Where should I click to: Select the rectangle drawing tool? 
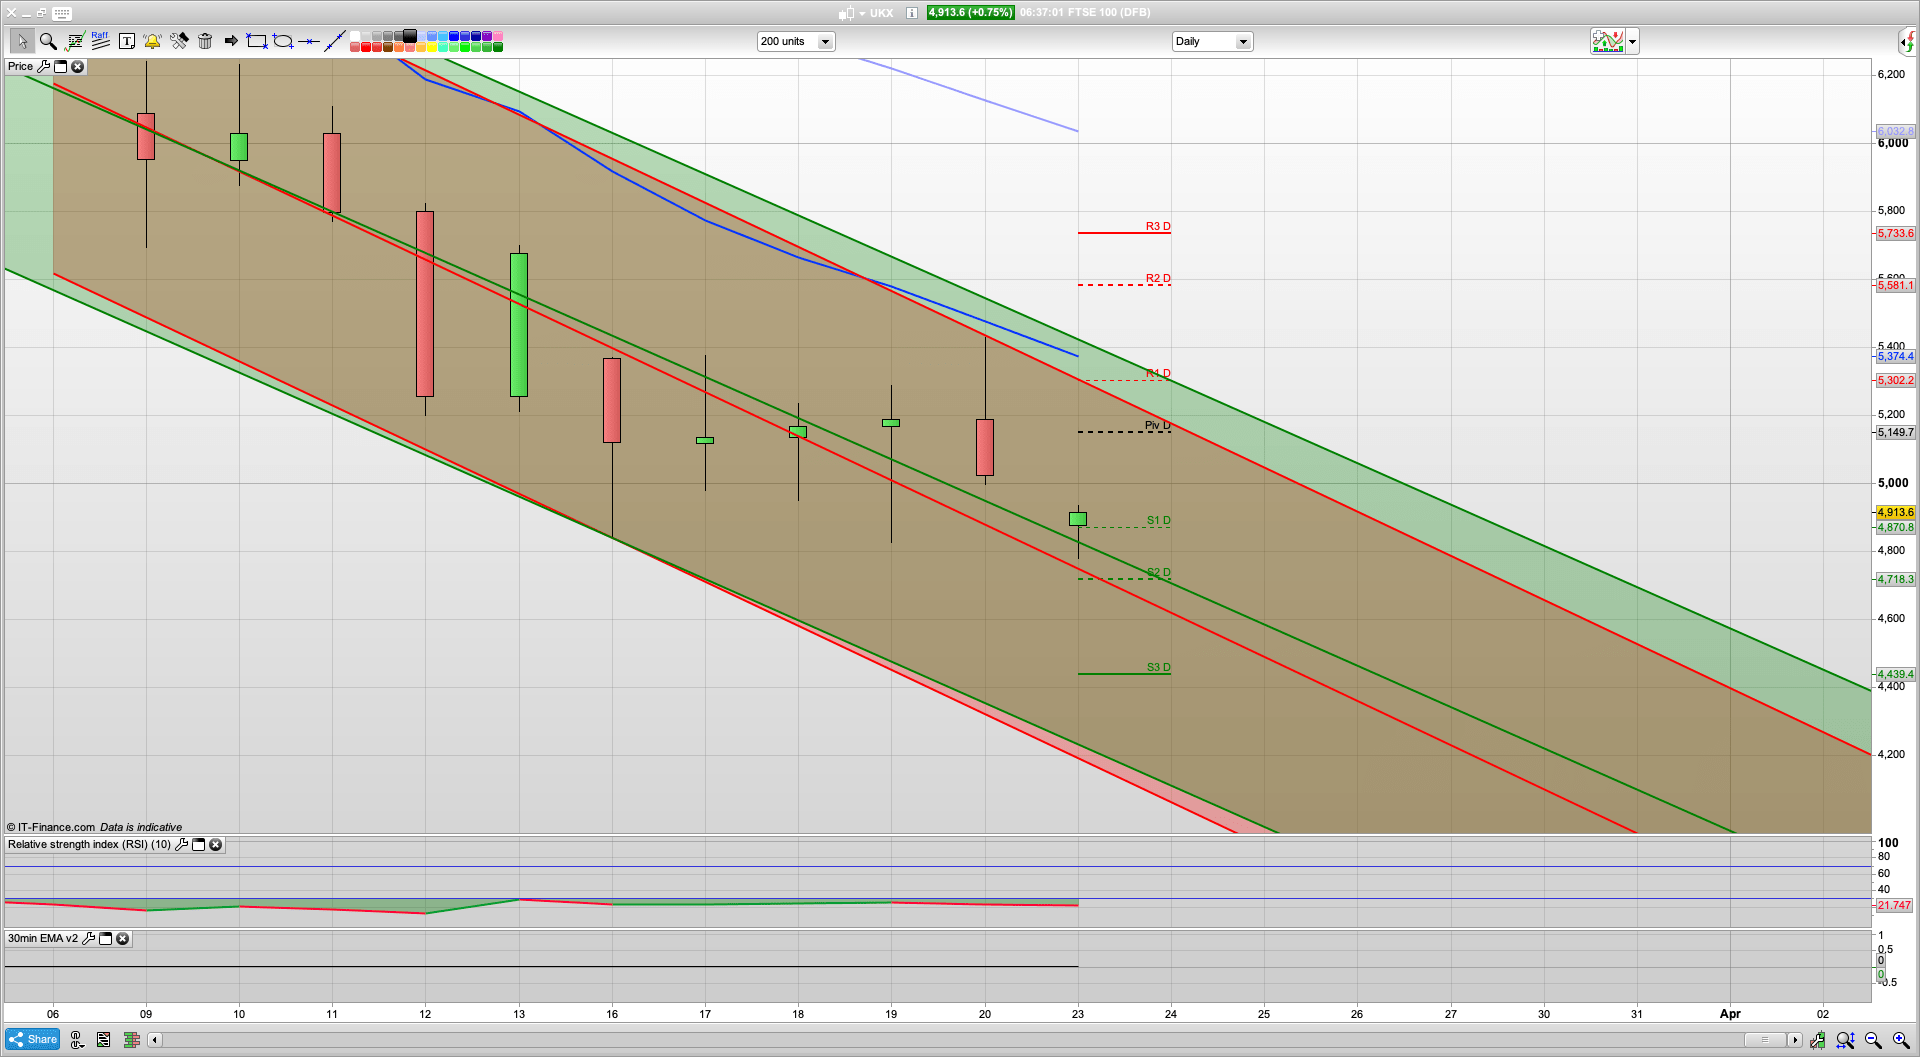tap(257, 41)
